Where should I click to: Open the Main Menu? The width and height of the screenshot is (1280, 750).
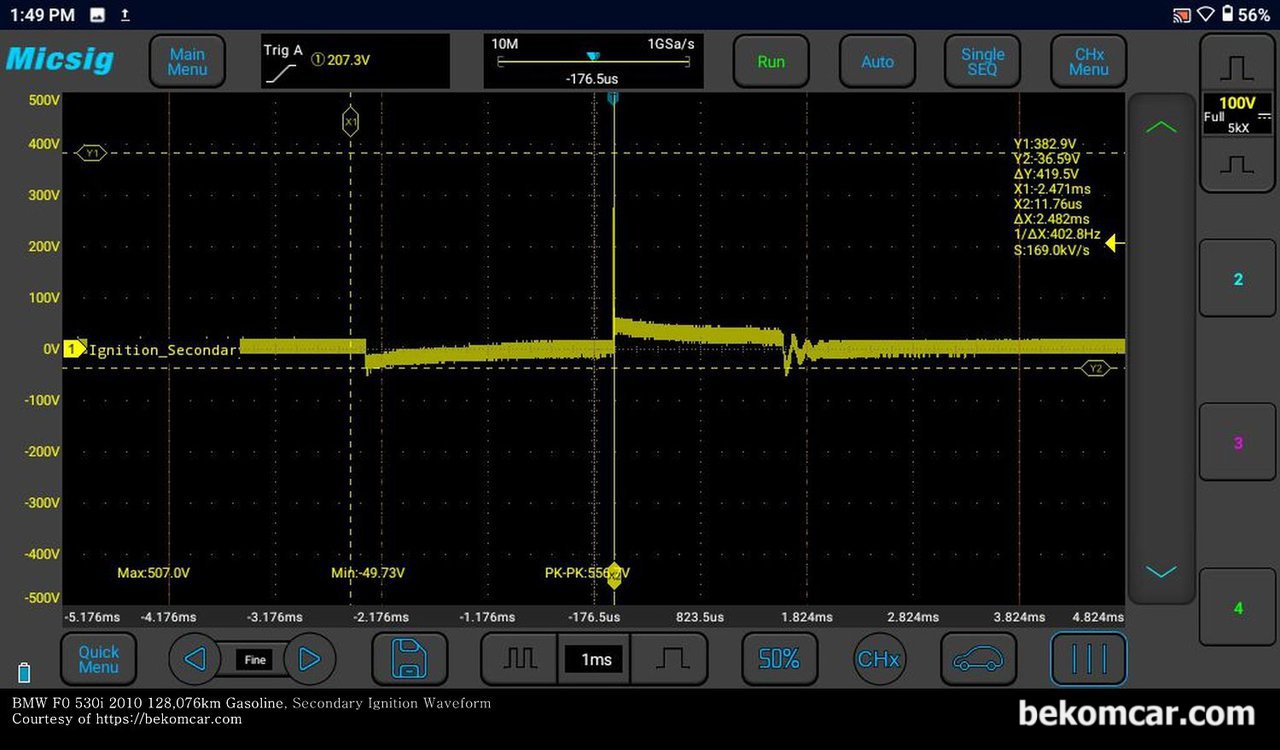pos(187,62)
